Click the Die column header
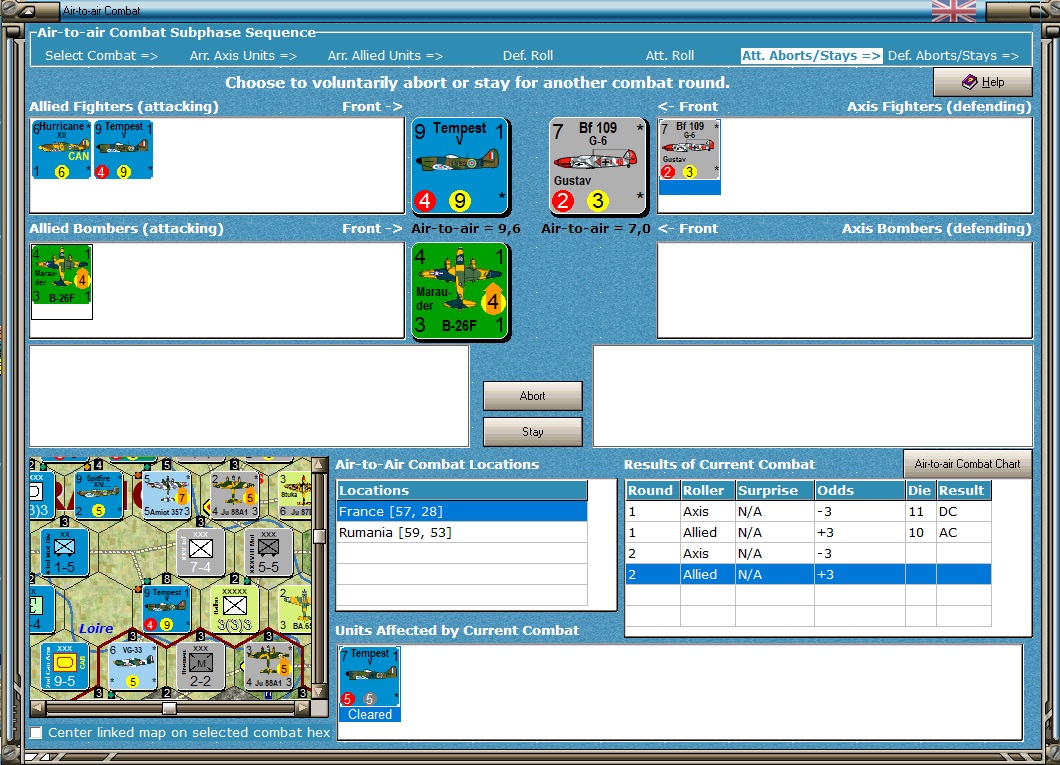The width and height of the screenshot is (1060, 765). (920, 491)
